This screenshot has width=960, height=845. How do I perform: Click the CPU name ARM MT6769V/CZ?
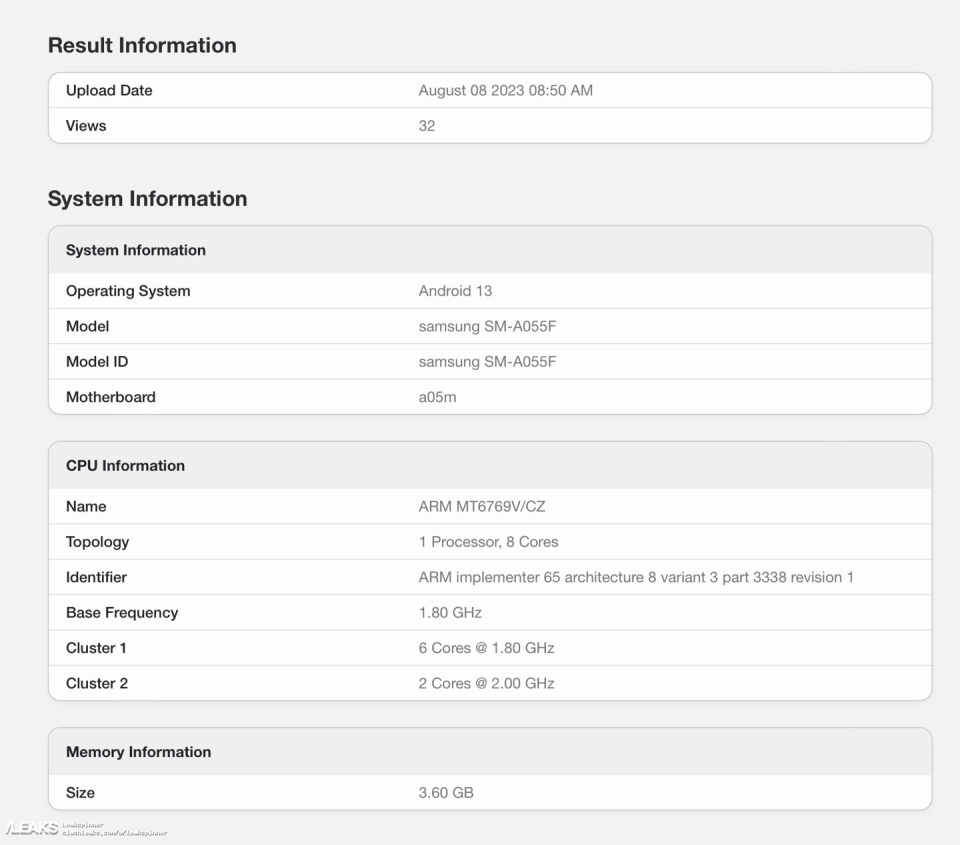pos(482,506)
